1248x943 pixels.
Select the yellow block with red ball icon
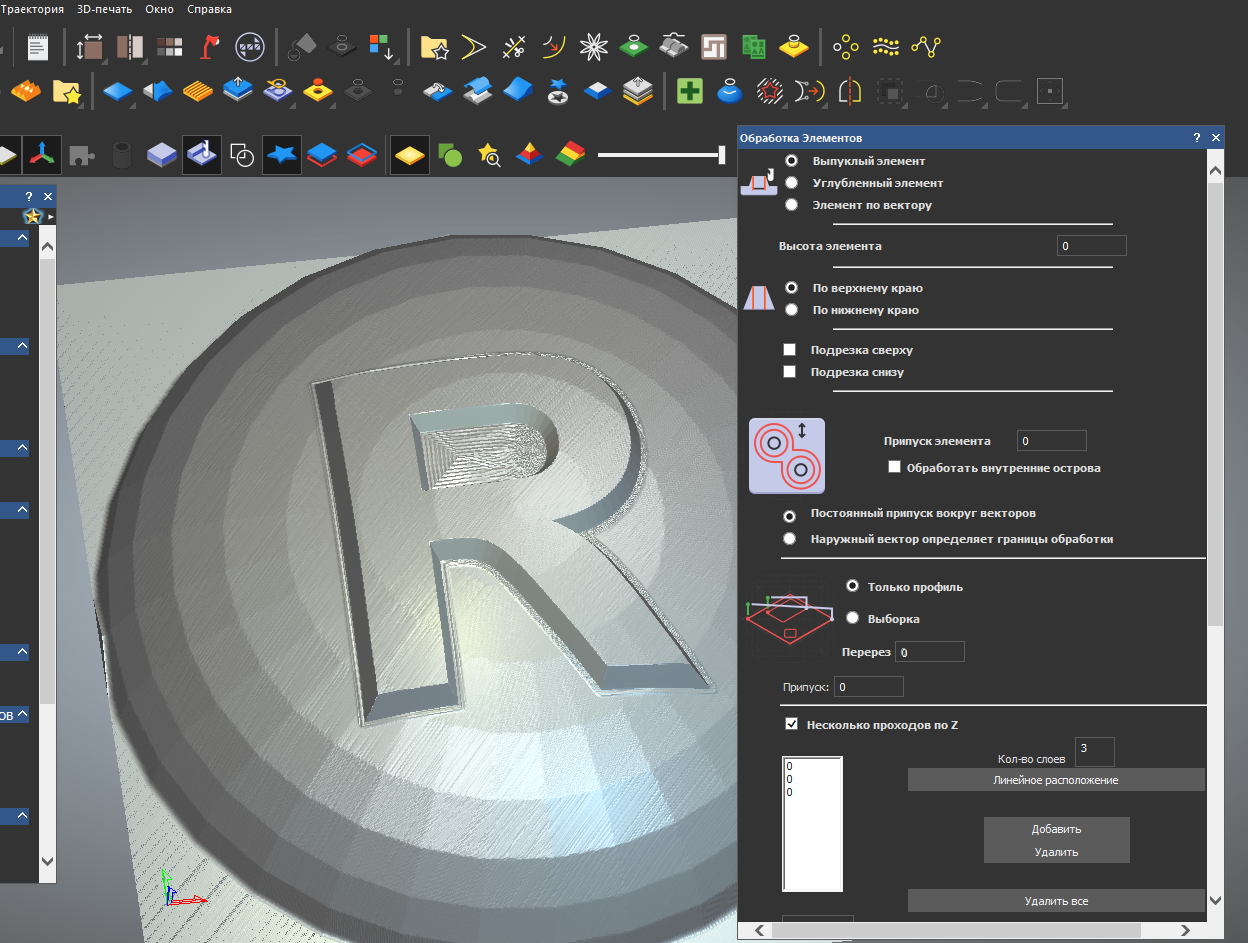tap(318, 92)
